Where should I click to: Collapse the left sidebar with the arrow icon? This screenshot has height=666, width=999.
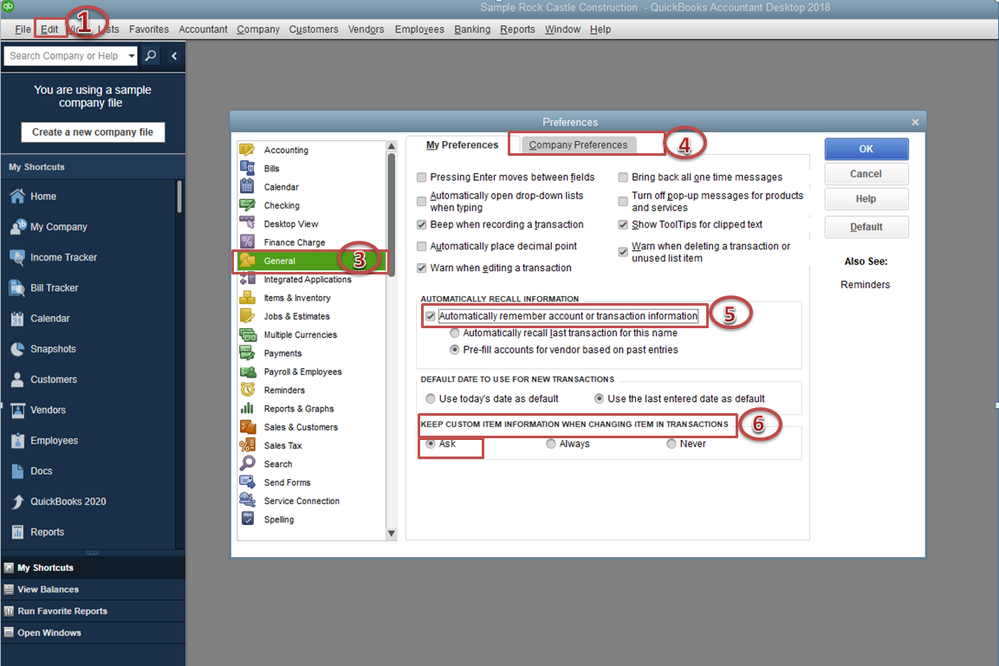(x=174, y=56)
